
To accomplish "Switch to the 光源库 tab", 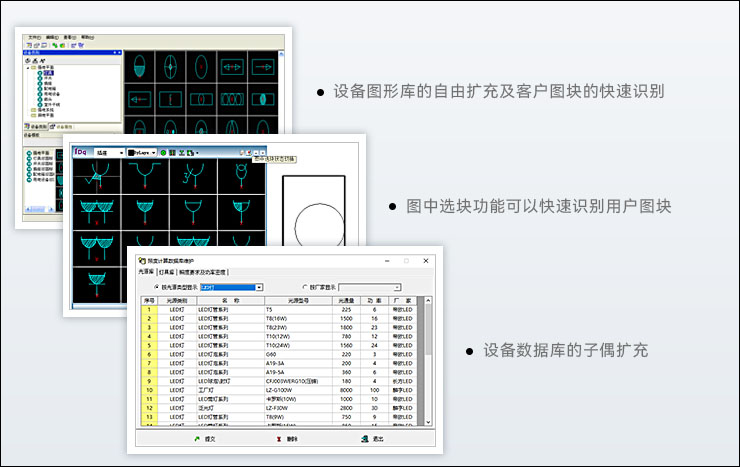I will [146, 271].
